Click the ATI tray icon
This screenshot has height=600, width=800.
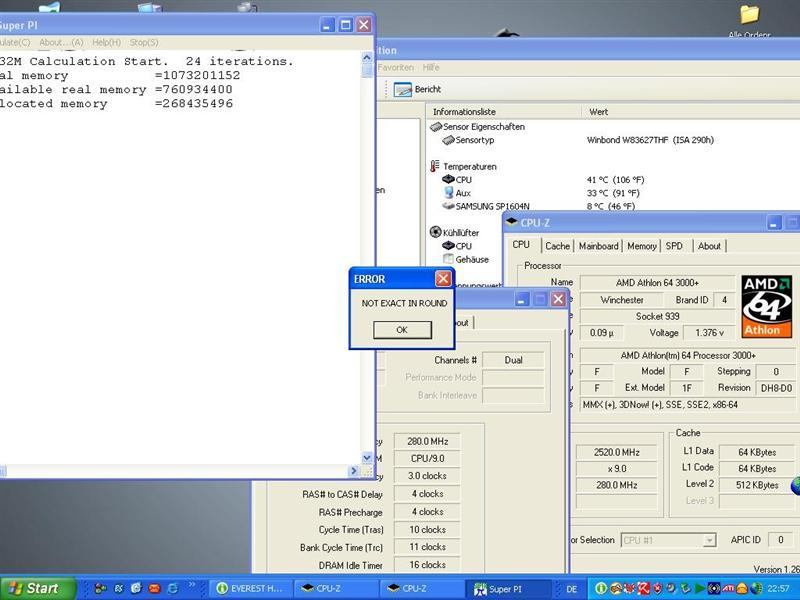coord(728,588)
